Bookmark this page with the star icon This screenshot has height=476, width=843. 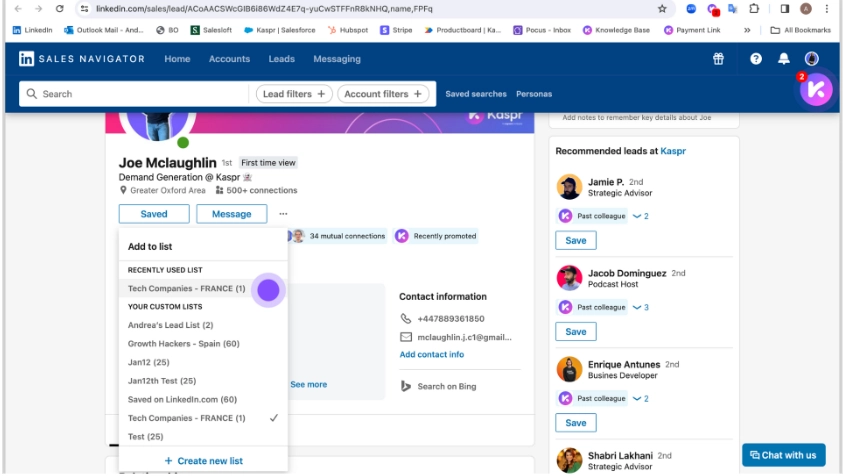(x=662, y=9)
